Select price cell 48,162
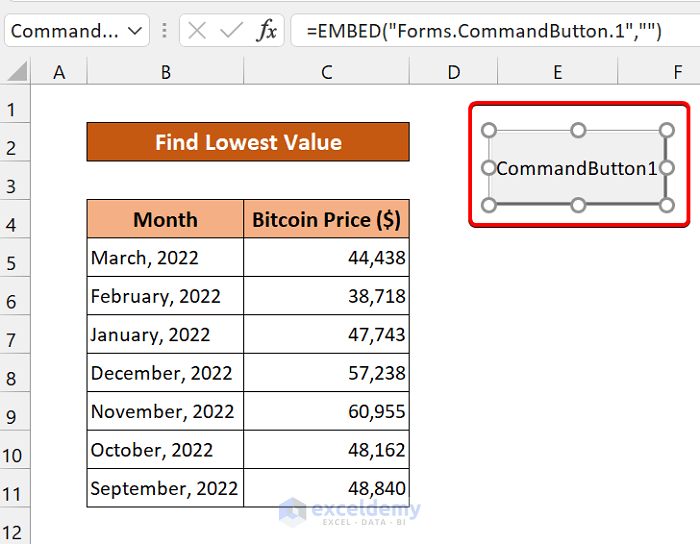 [x=327, y=449]
